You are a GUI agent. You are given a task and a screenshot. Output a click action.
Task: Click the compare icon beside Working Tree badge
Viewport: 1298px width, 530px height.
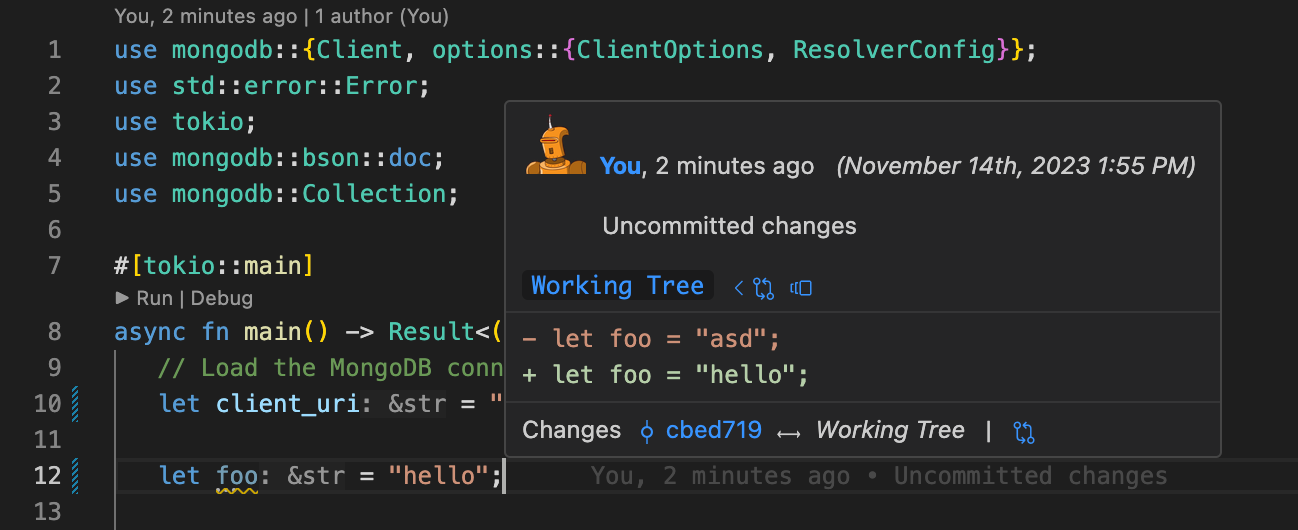coord(764,288)
